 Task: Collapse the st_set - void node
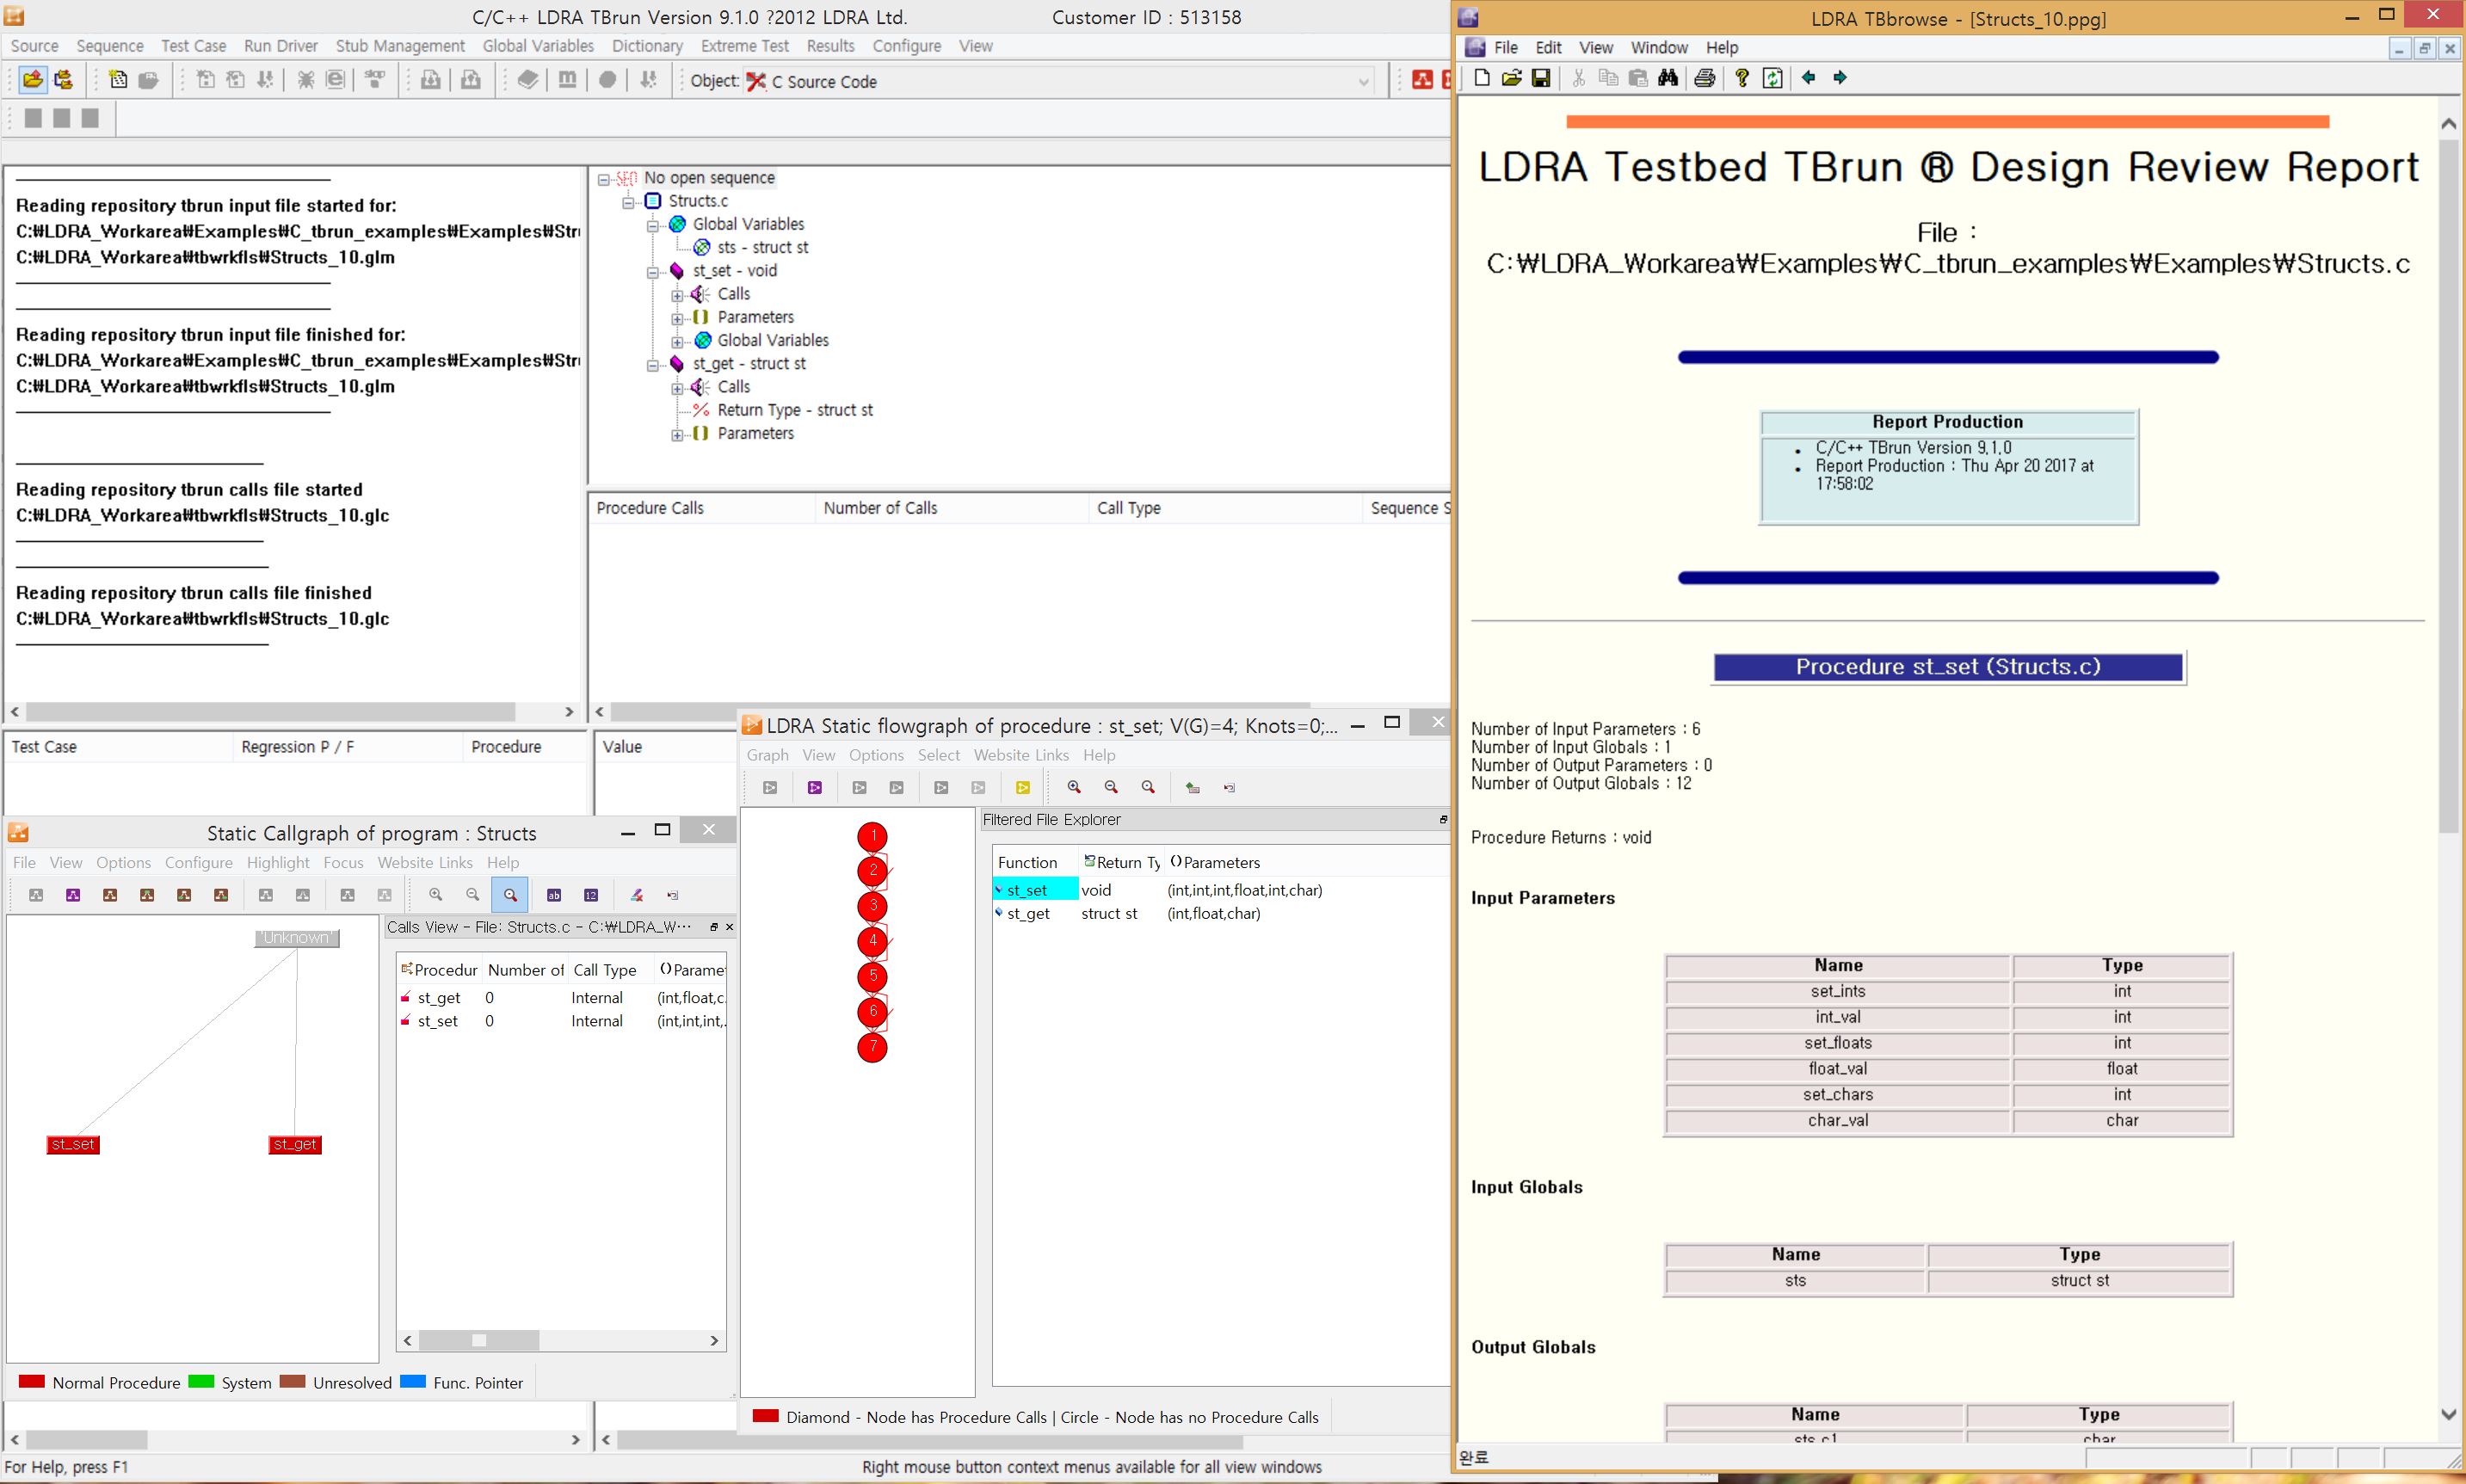coord(653,272)
